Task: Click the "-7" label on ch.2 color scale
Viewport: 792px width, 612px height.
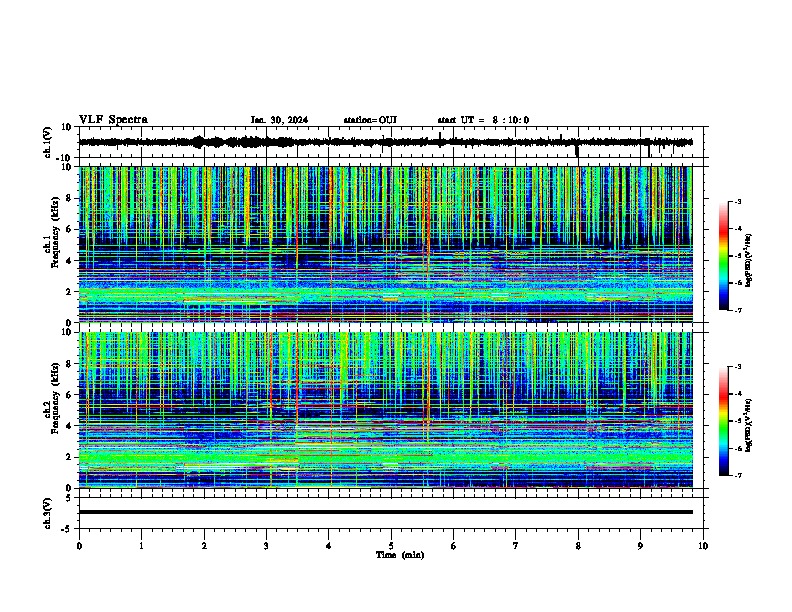Action: [737, 475]
